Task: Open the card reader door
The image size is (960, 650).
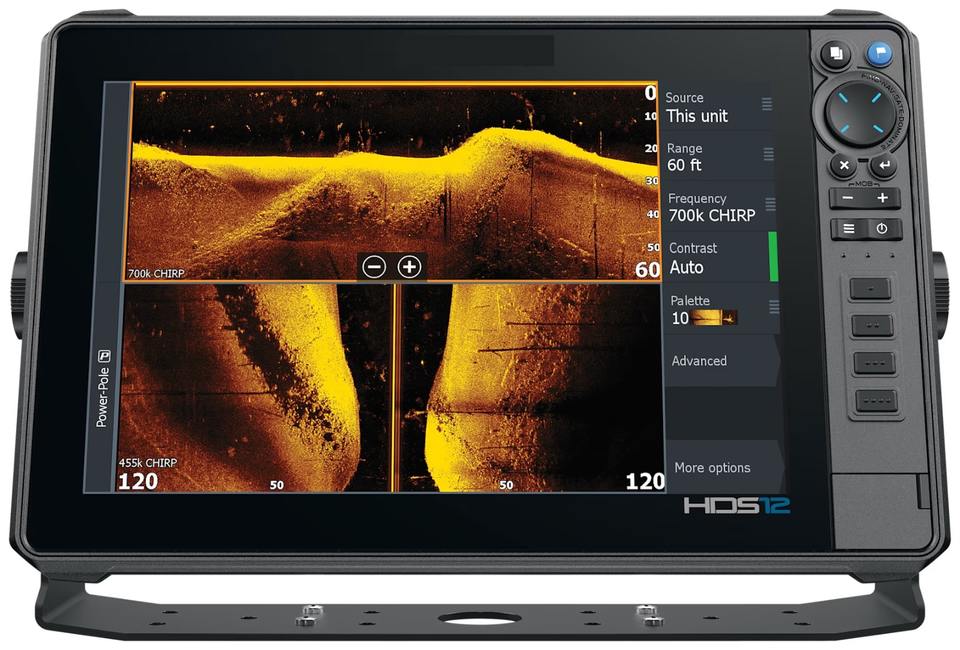Action: [880, 510]
